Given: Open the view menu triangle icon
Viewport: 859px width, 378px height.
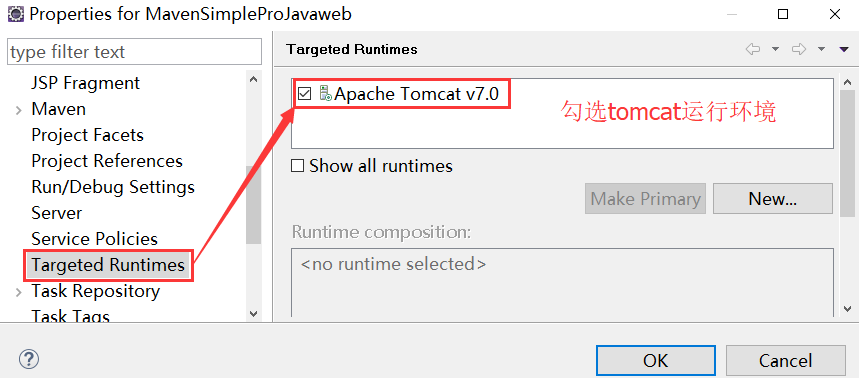Looking at the screenshot, I should click(844, 49).
